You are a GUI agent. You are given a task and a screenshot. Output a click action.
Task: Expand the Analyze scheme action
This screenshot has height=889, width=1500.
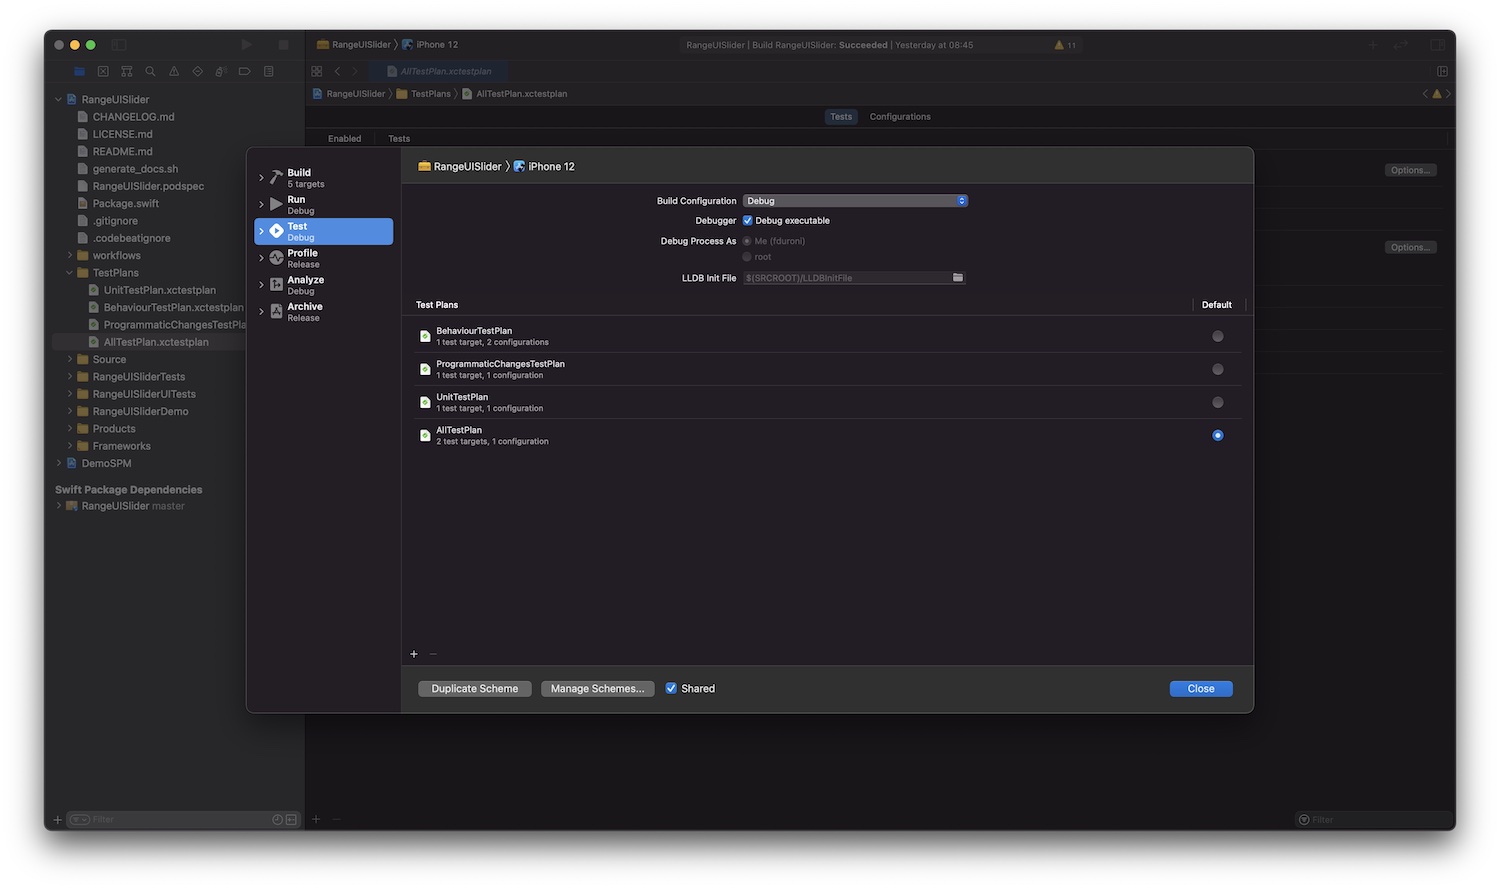coord(262,285)
